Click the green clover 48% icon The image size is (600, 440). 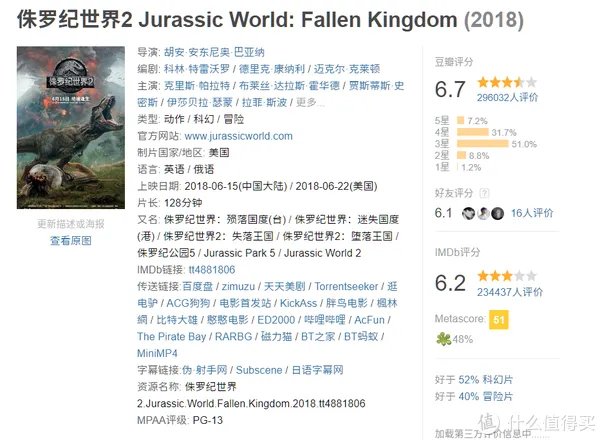pos(442,338)
